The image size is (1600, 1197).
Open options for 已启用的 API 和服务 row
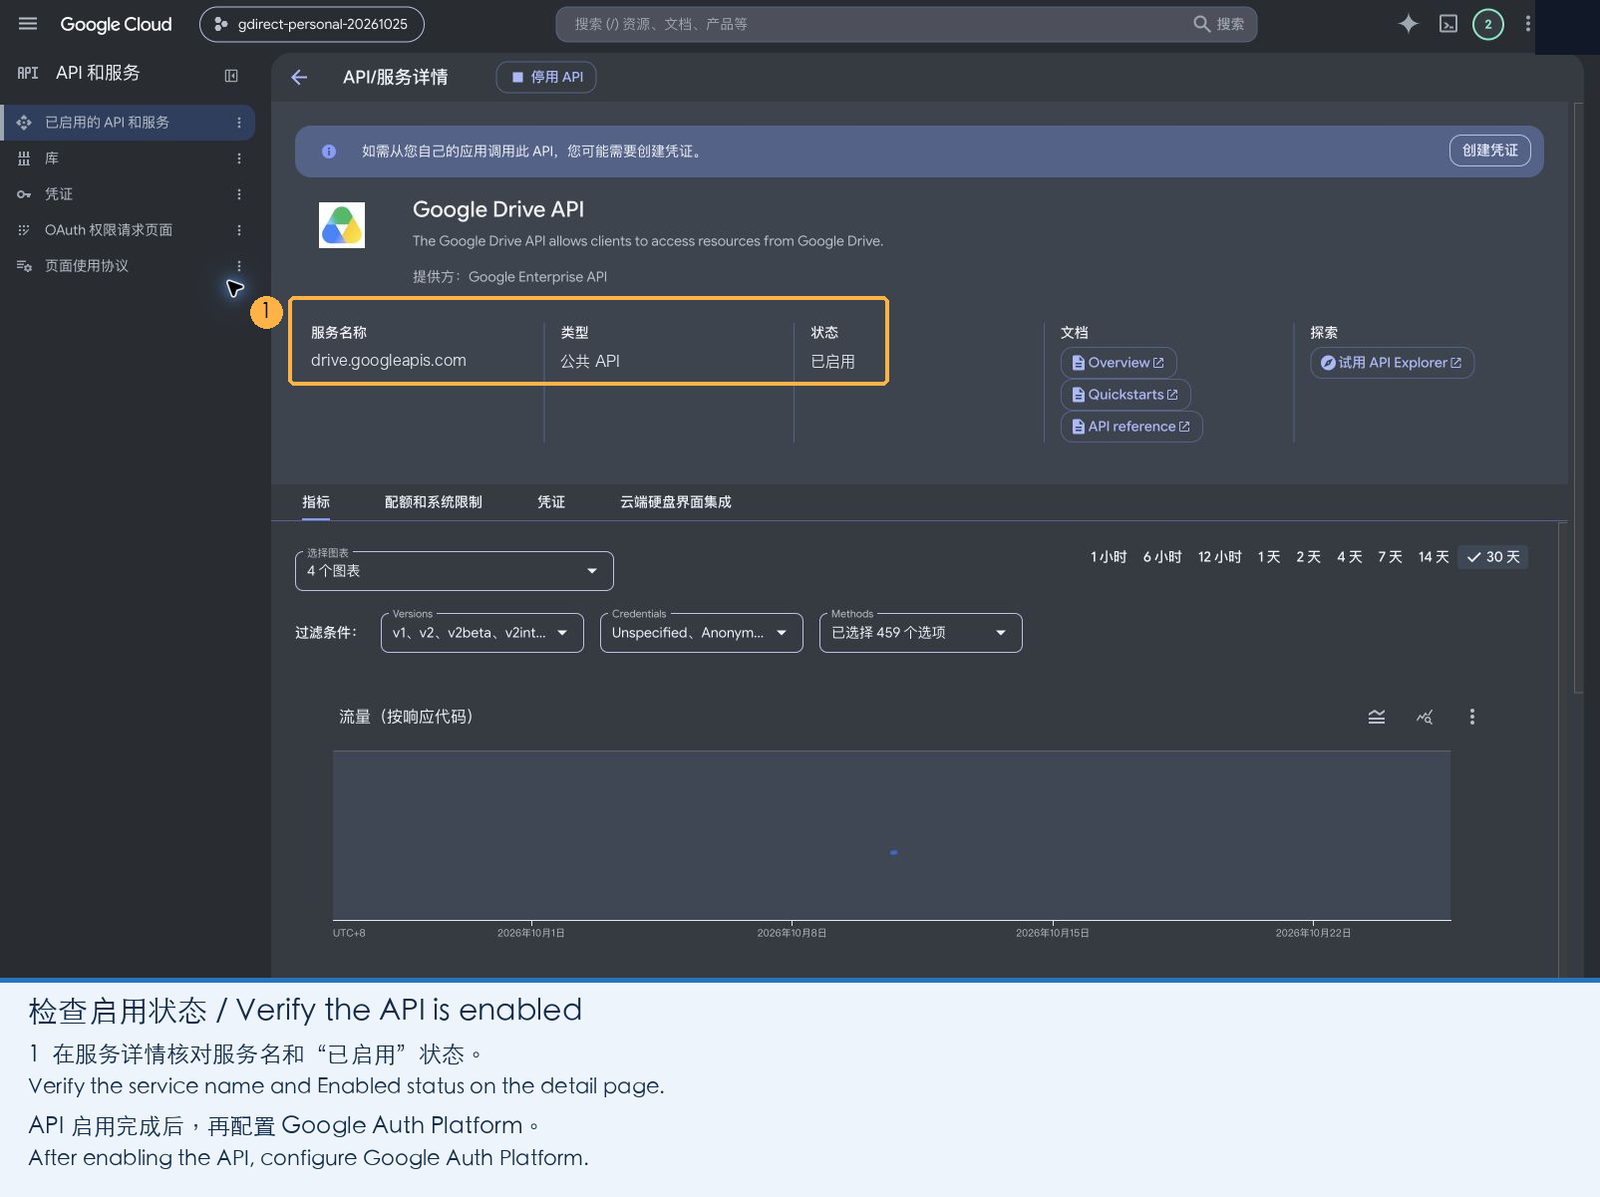point(239,122)
